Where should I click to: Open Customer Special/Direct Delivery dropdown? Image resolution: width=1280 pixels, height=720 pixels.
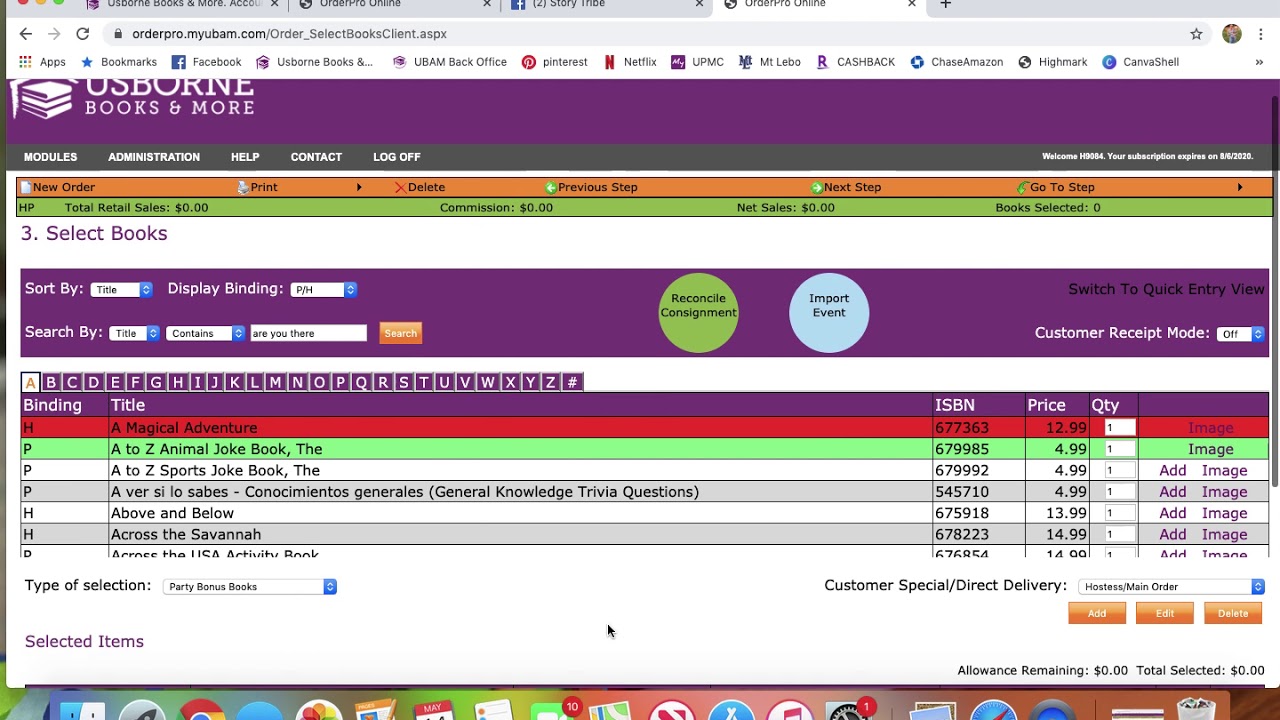click(x=1172, y=587)
